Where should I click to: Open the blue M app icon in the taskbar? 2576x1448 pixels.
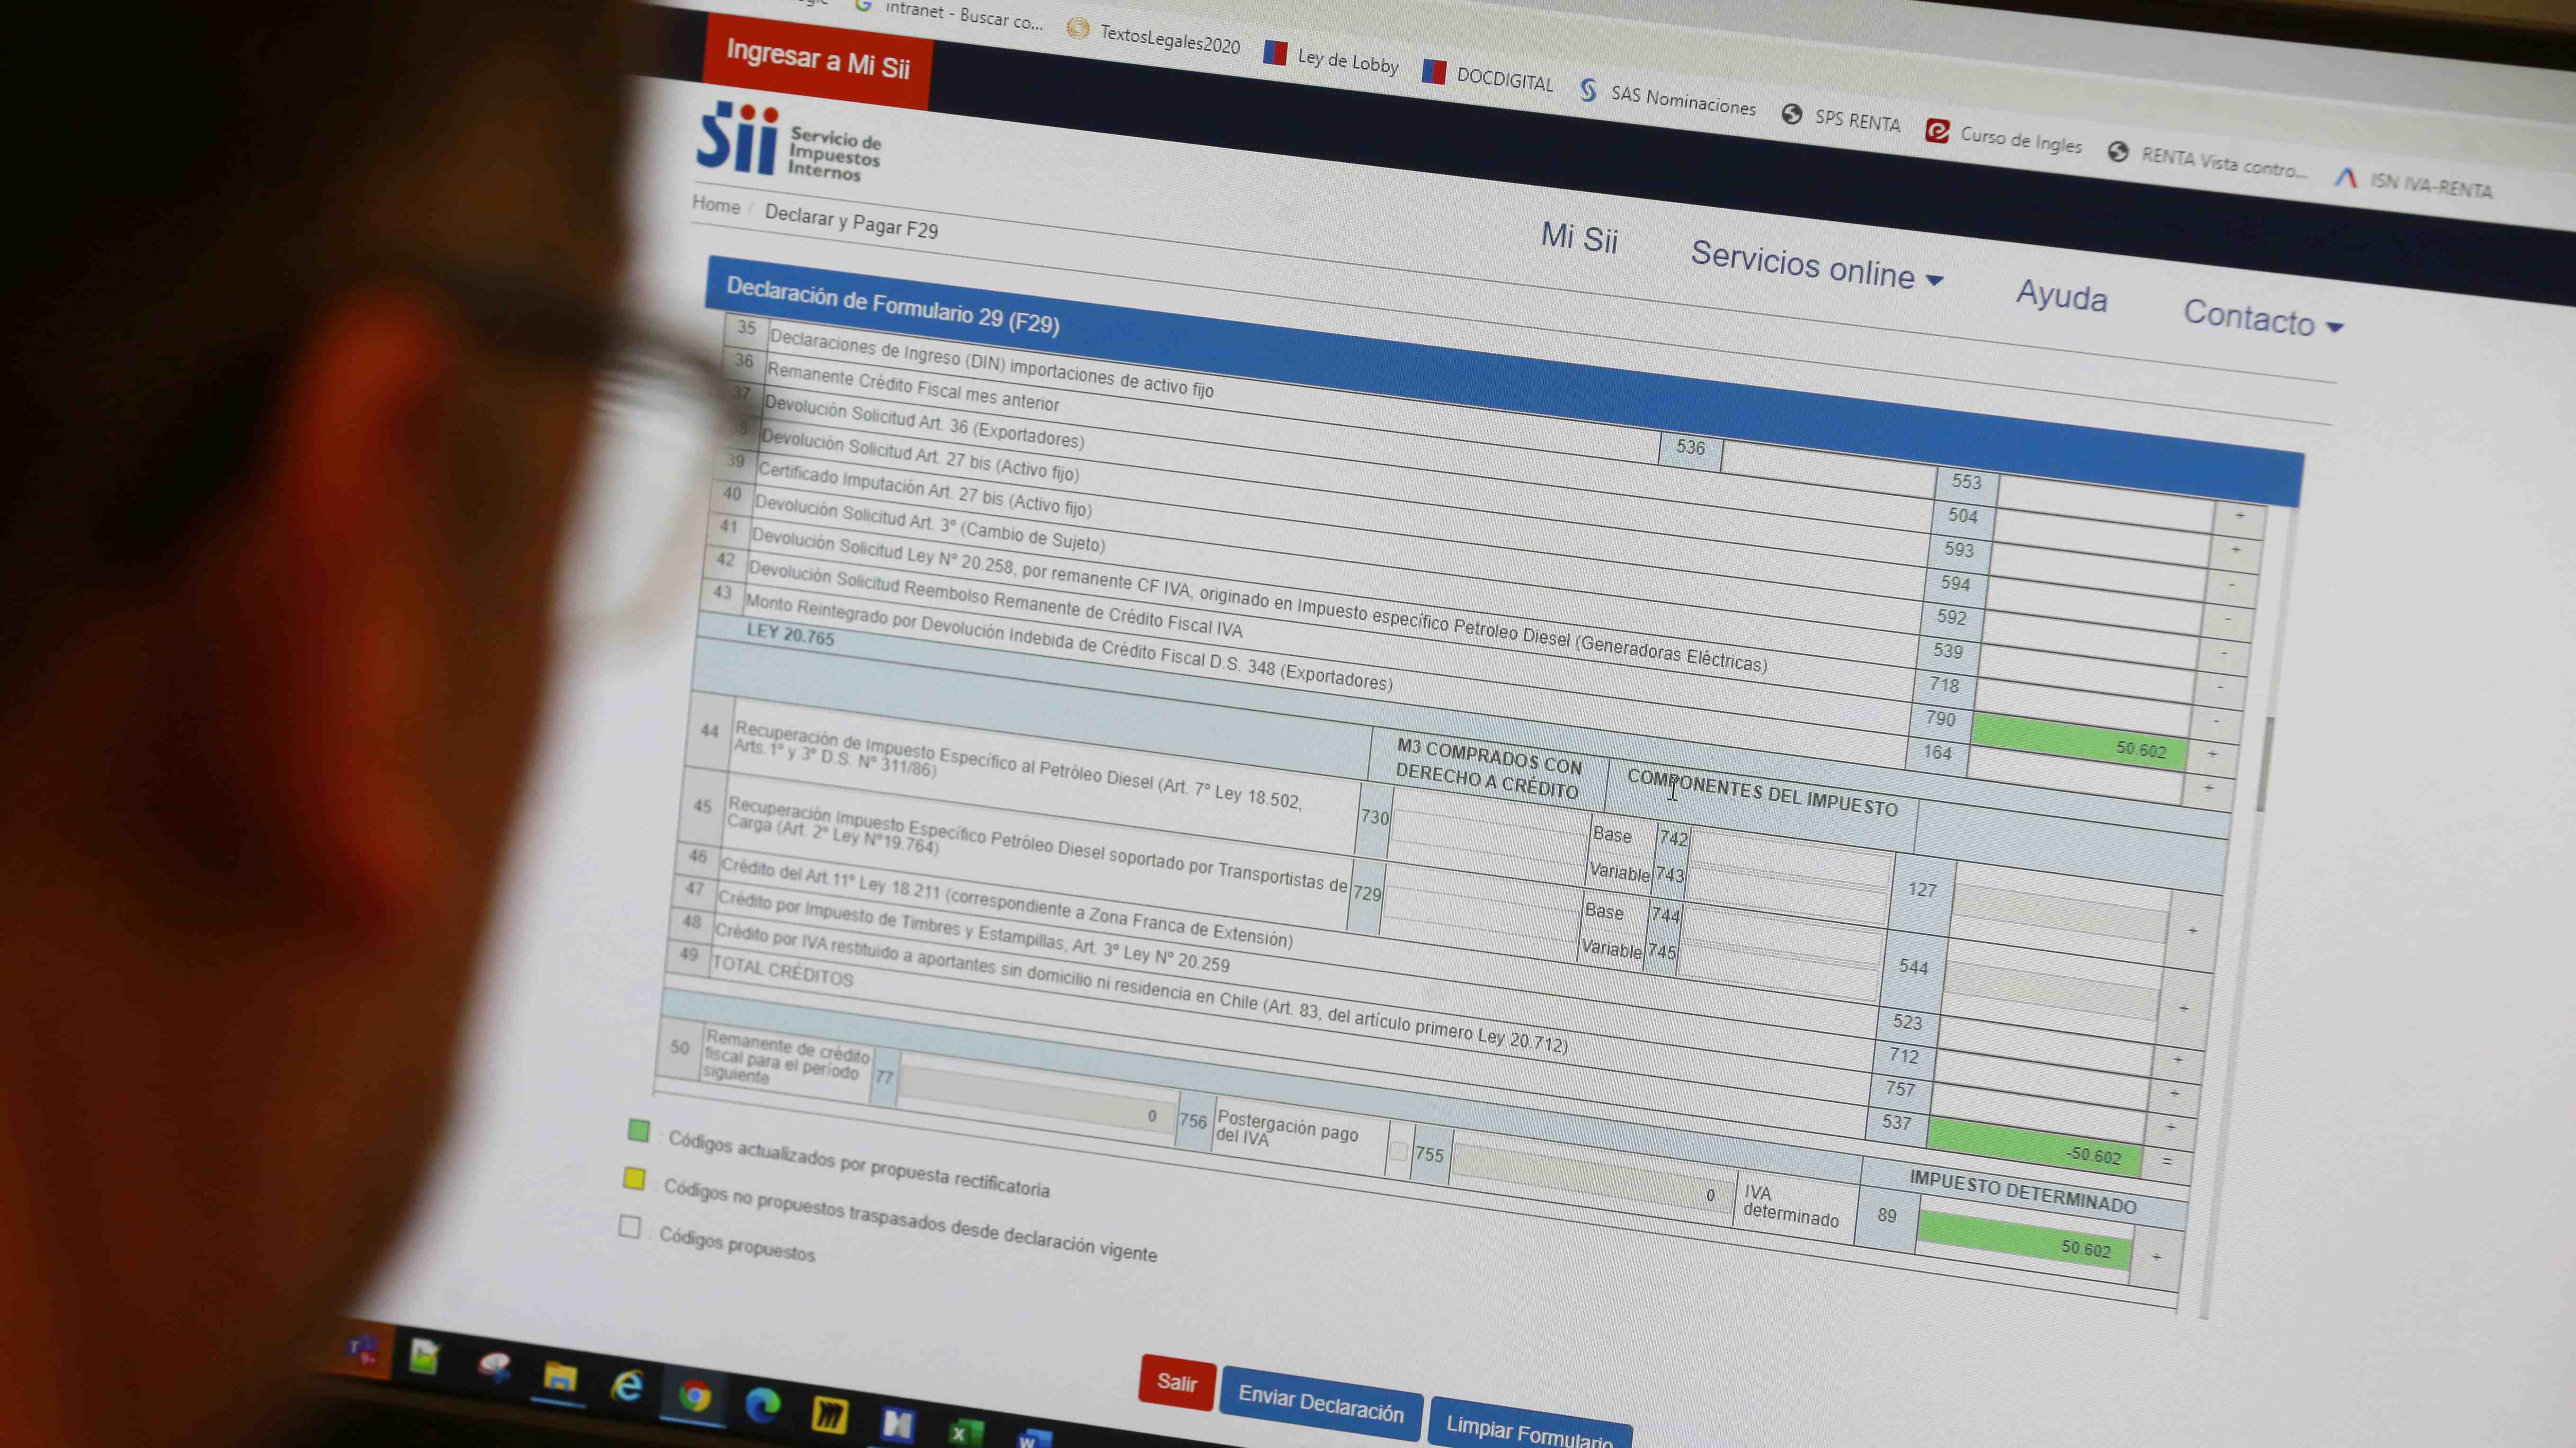pyautogui.click(x=898, y=1425)
